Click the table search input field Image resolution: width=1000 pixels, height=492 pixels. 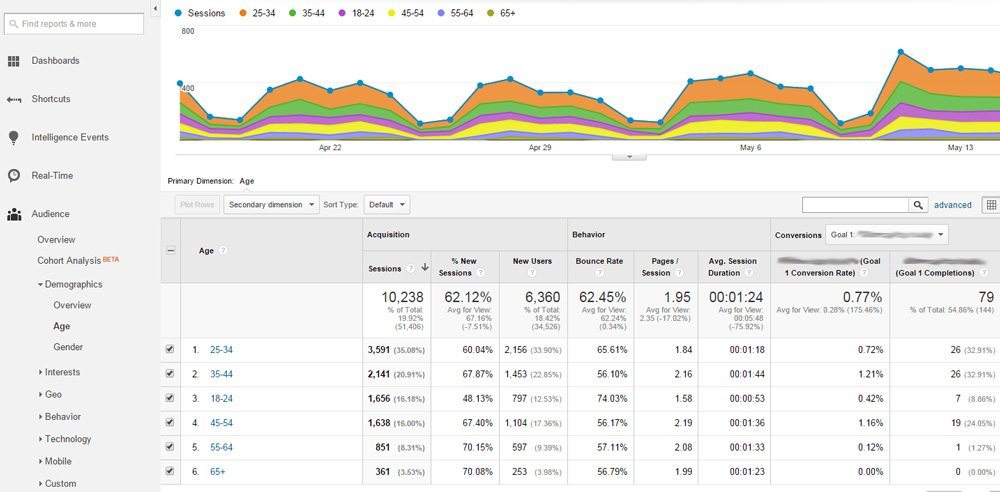click(x=855, y=205)
